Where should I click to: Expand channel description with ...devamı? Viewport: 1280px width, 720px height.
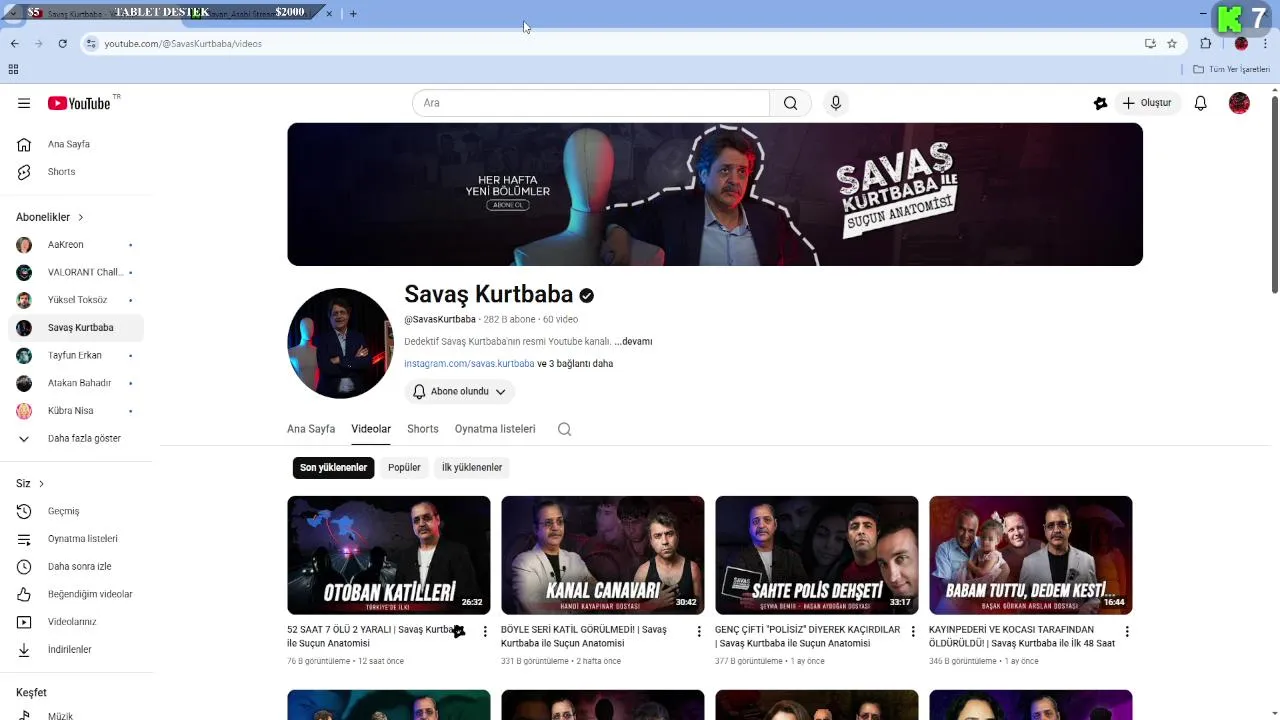pos(633,341)
